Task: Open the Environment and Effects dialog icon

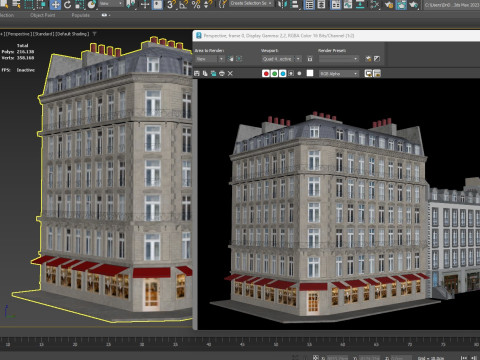Action: point(377,59)
